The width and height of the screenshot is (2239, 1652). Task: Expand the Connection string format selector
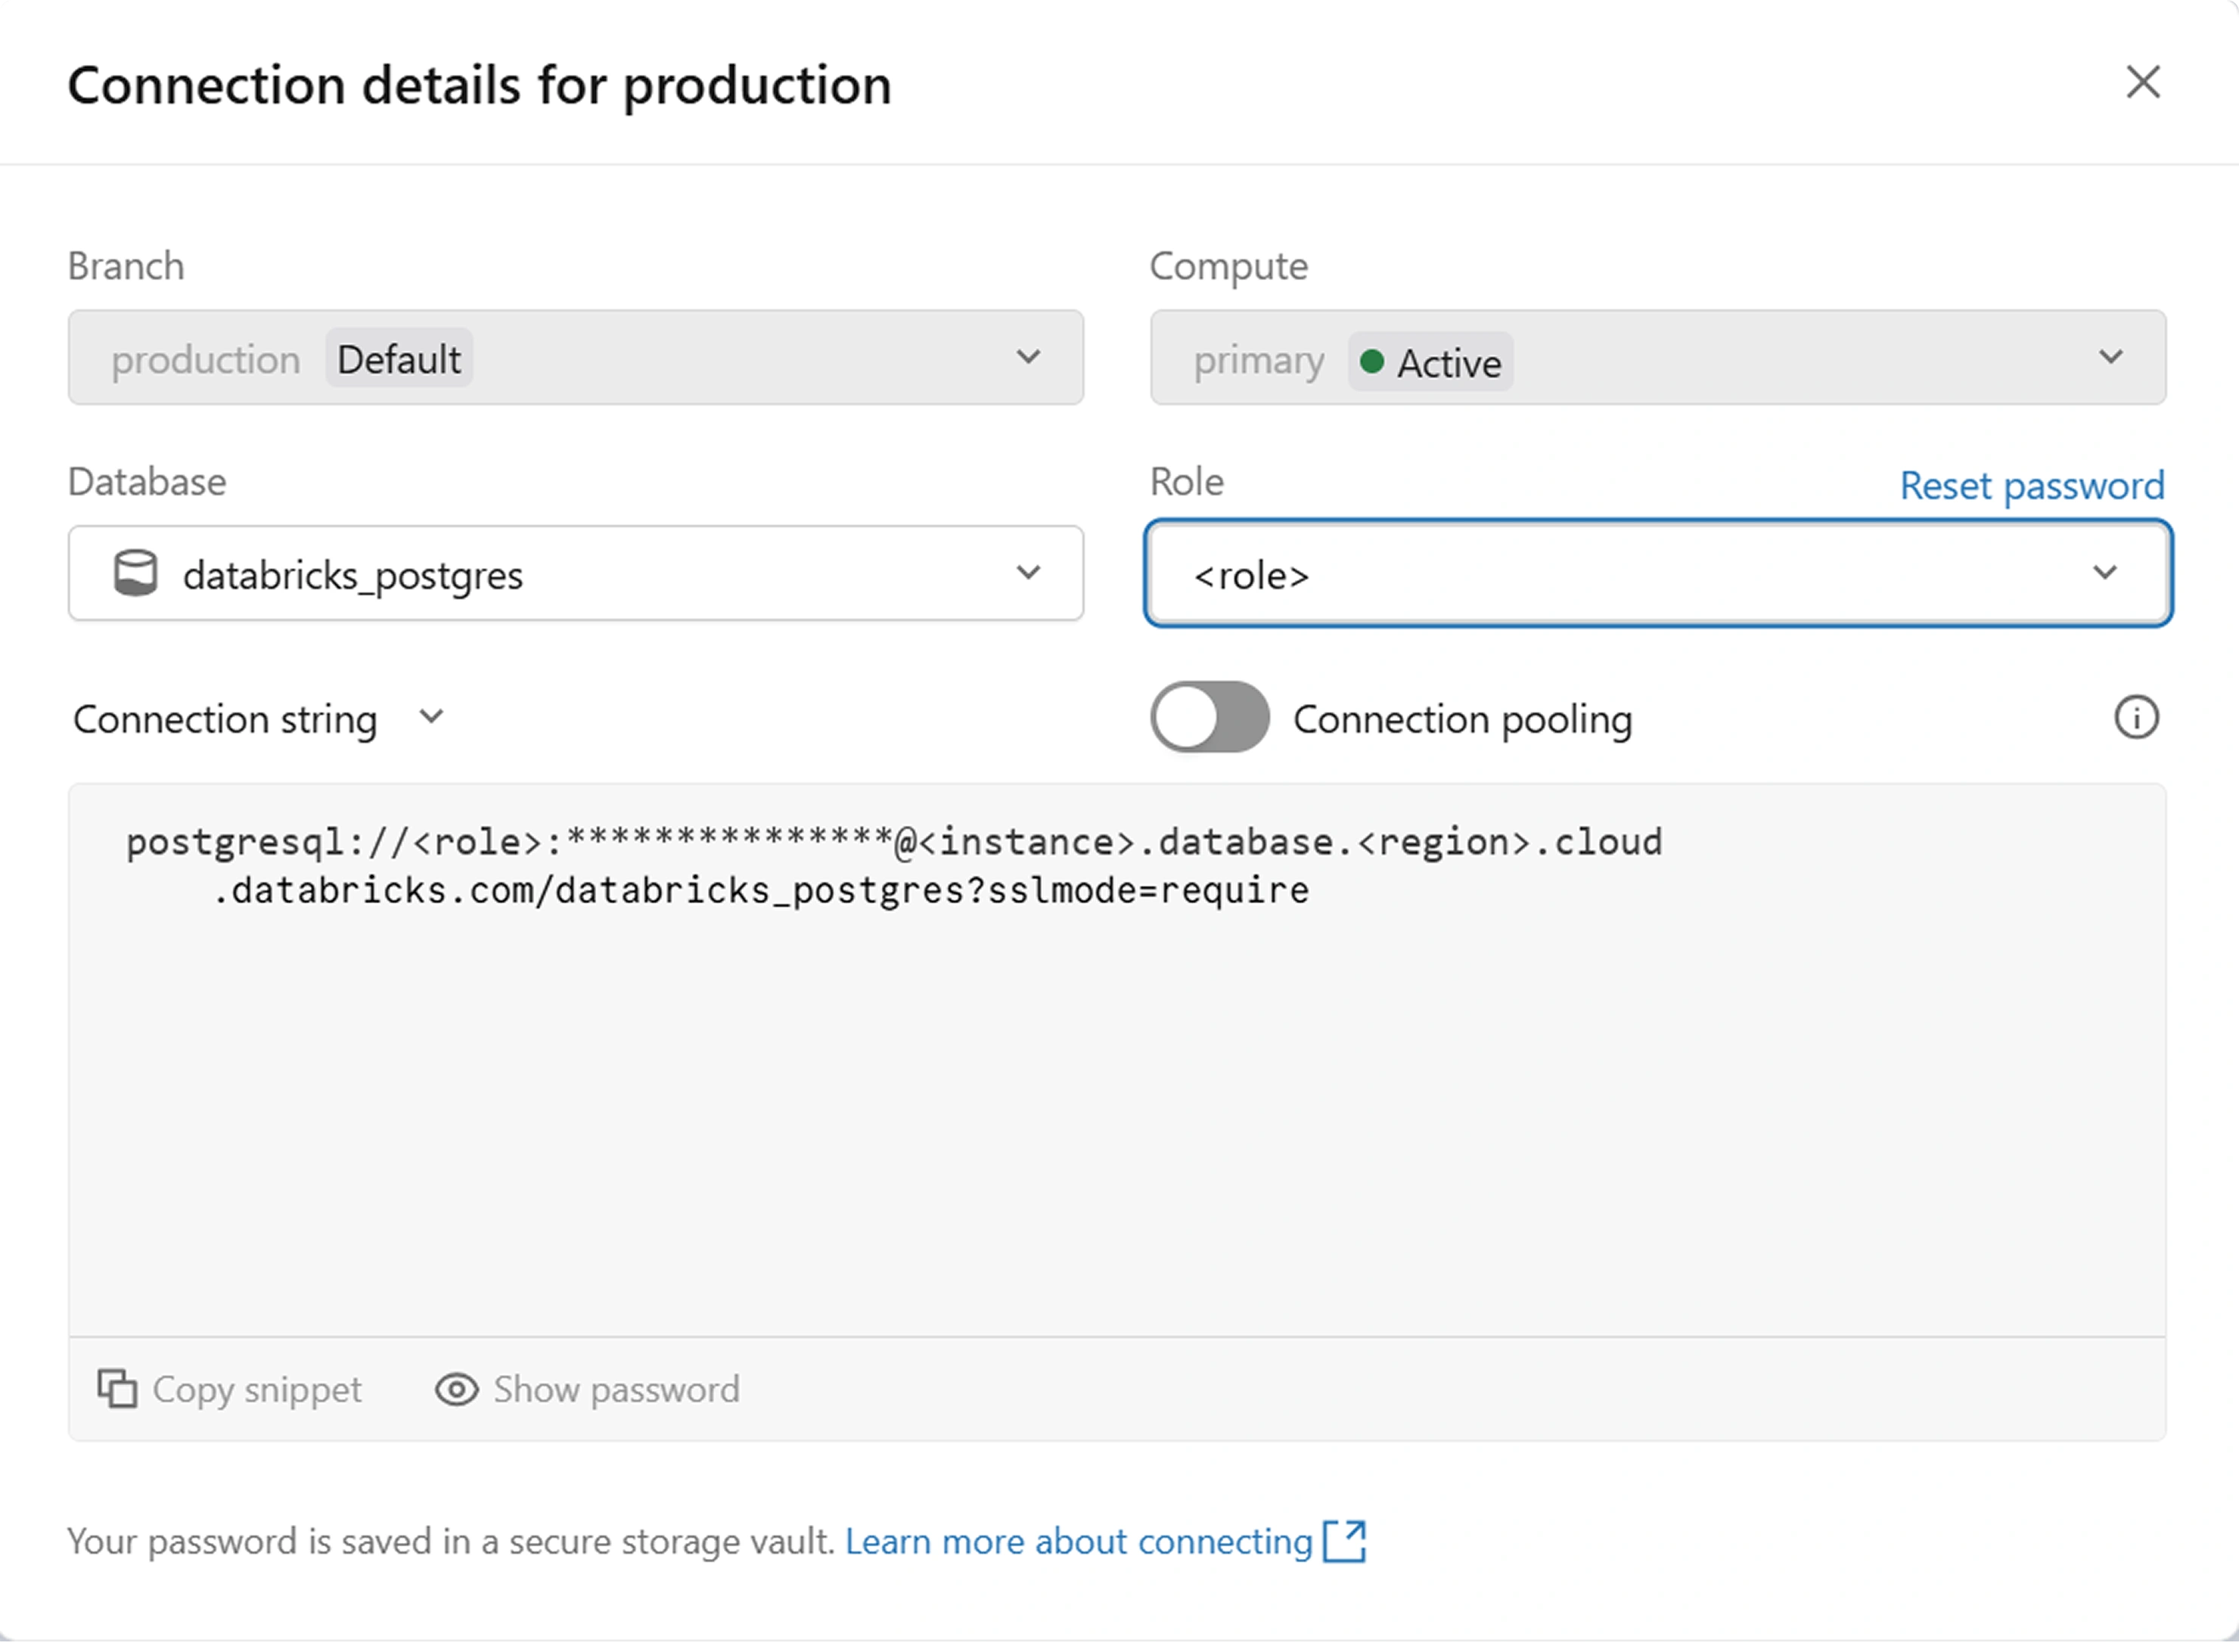[259, 719]
